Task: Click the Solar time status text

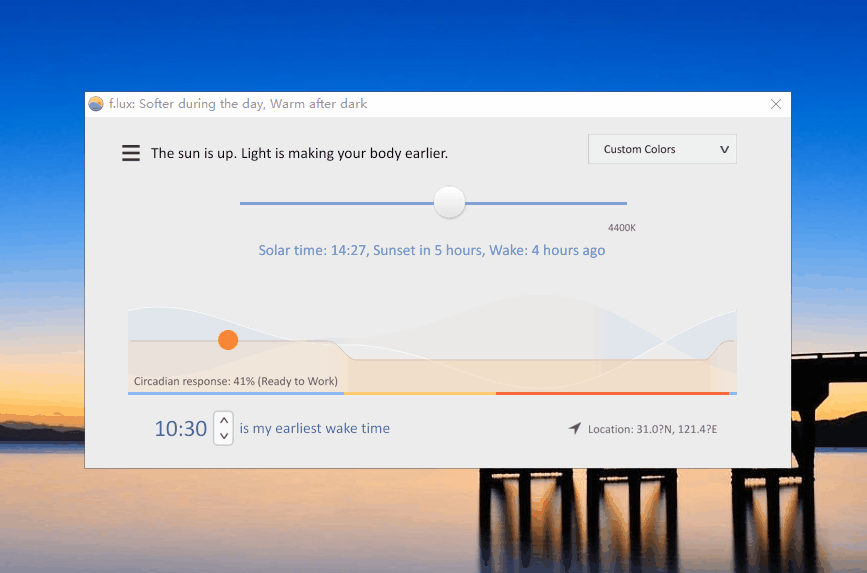Action: pyautogui.click(x=432, y=251)
